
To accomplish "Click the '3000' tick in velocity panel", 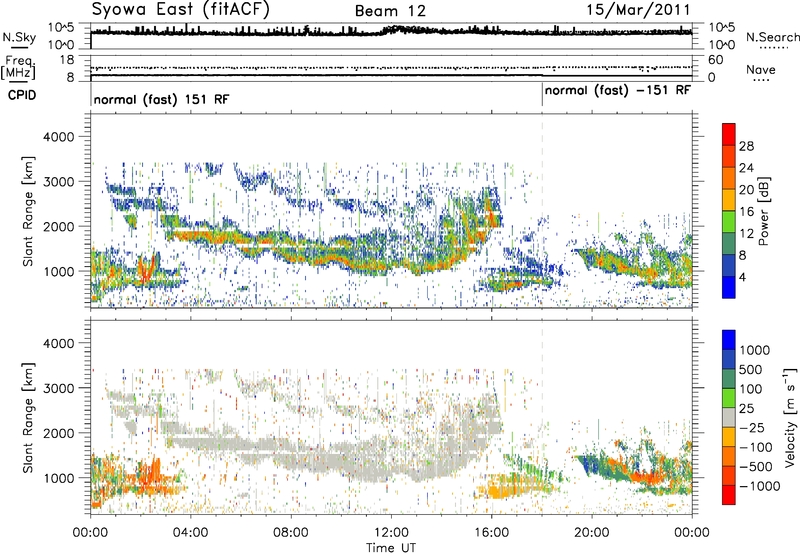I will click(59, 388).
